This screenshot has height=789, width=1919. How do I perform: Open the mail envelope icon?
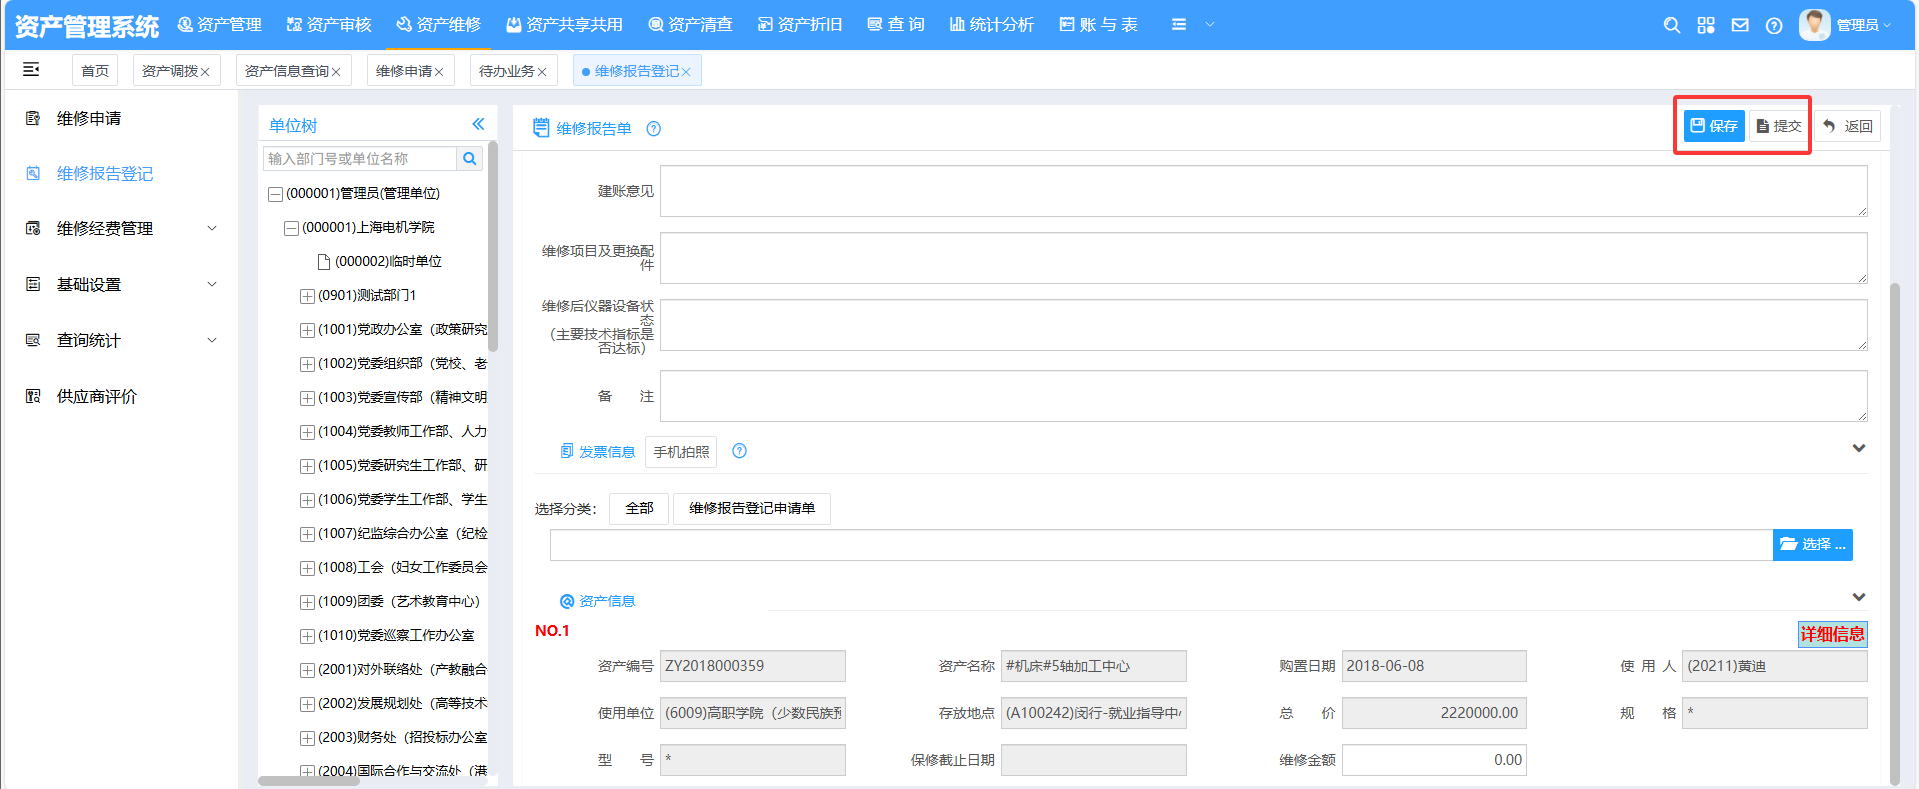click(1740, 25)
